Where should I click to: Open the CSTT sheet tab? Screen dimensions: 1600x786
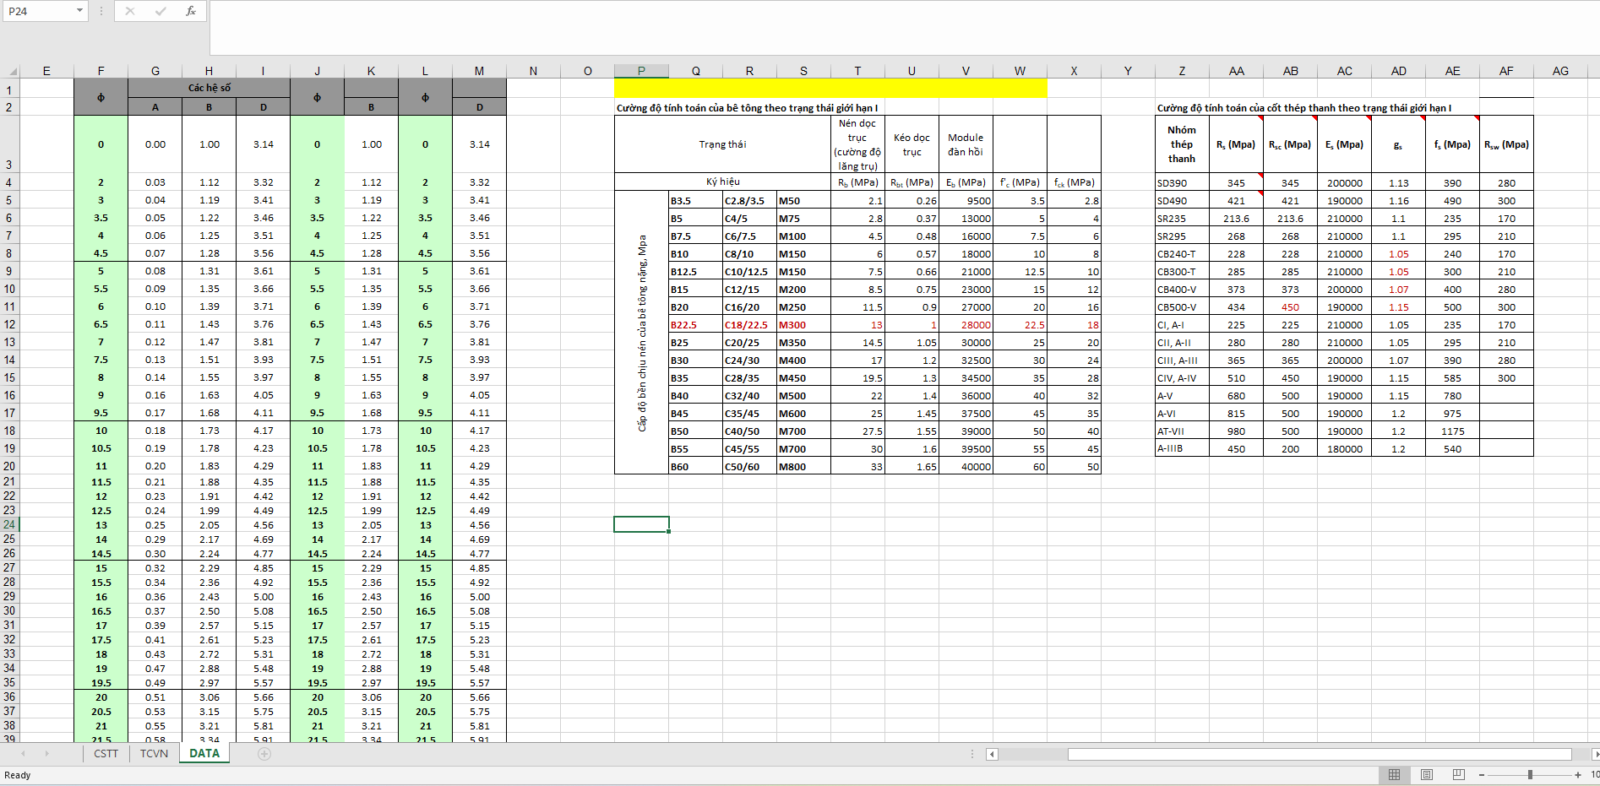click(x=106, y=754)
